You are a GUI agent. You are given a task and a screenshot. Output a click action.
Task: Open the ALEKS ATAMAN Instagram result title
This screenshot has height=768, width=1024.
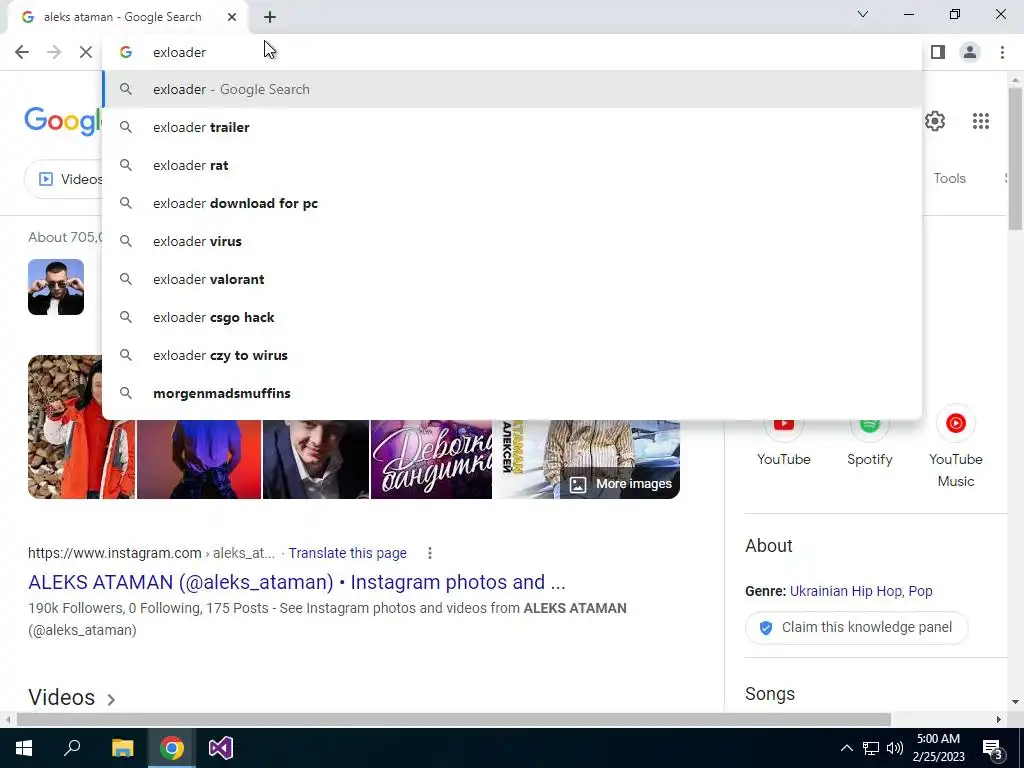296,582
